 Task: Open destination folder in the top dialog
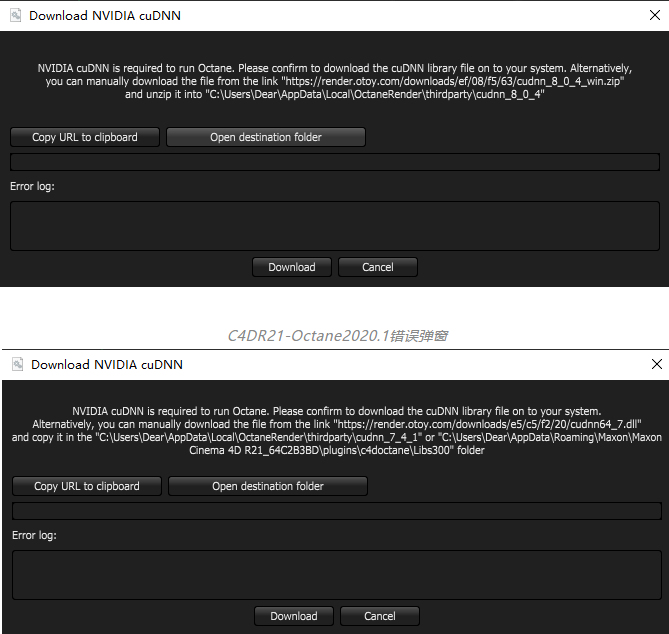coord(266,137)
